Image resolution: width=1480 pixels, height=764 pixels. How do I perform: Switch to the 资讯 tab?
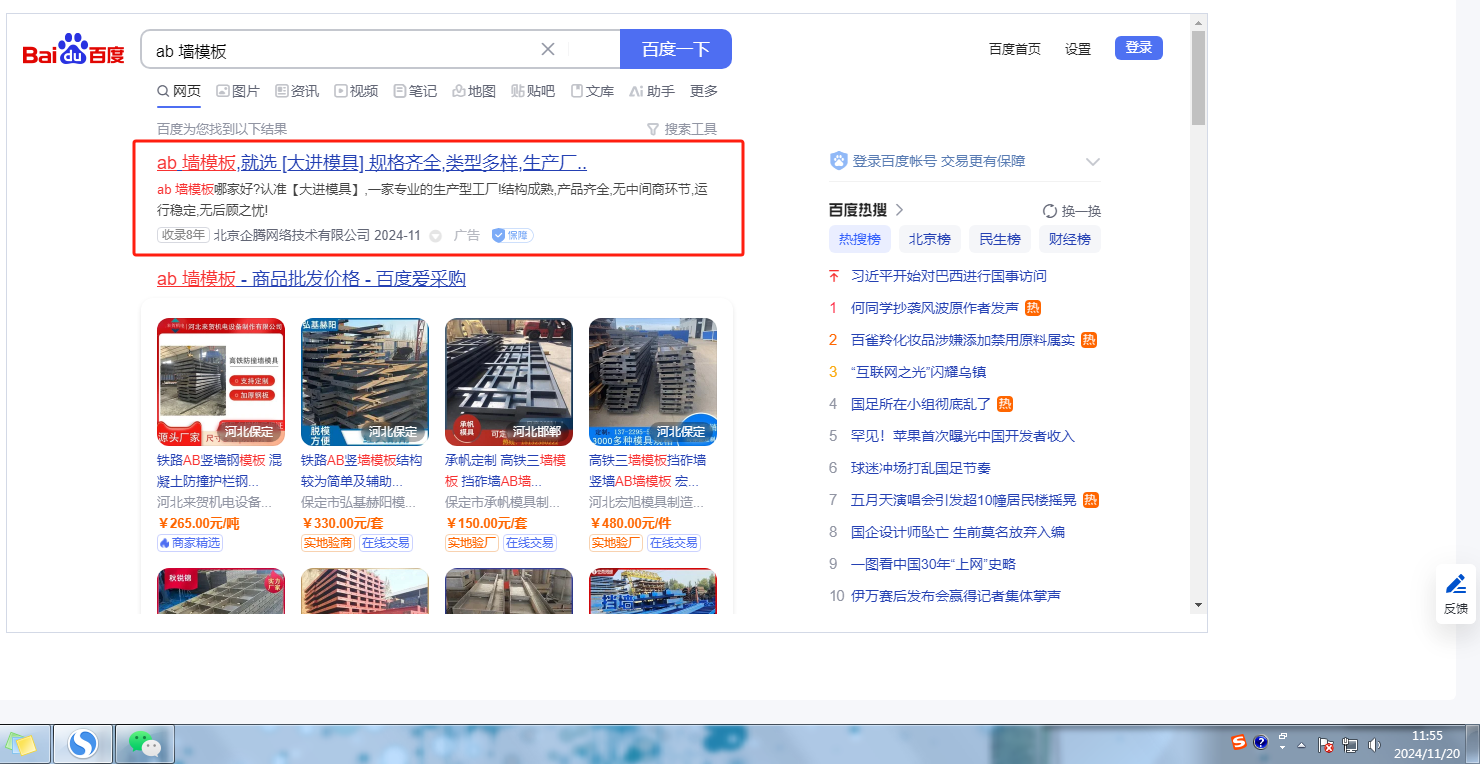(297, 91)
